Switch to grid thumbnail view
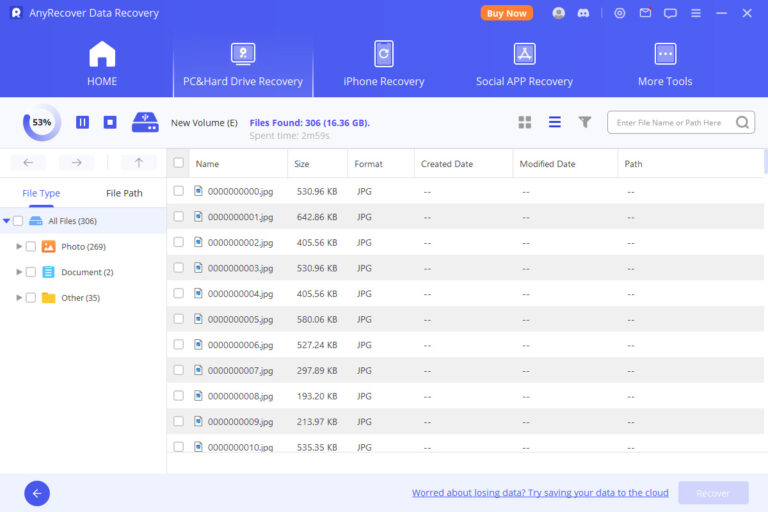This screenshot has height=512, width=768. click(525, 122)
